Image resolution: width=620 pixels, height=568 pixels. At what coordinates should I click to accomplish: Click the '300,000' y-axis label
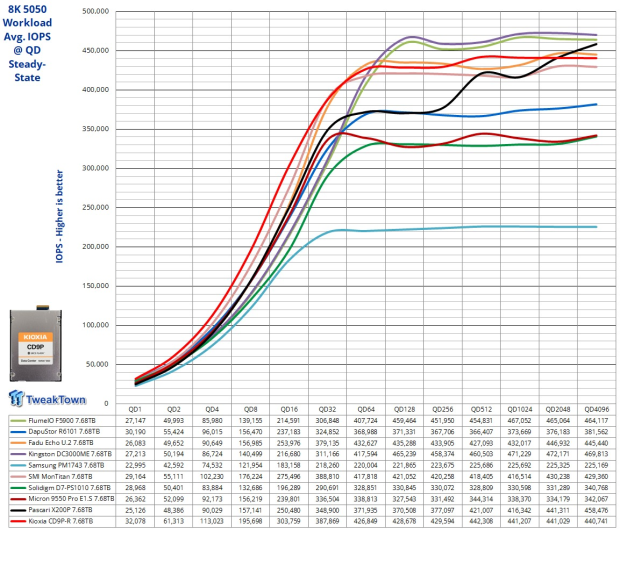(x=96, y=168)
